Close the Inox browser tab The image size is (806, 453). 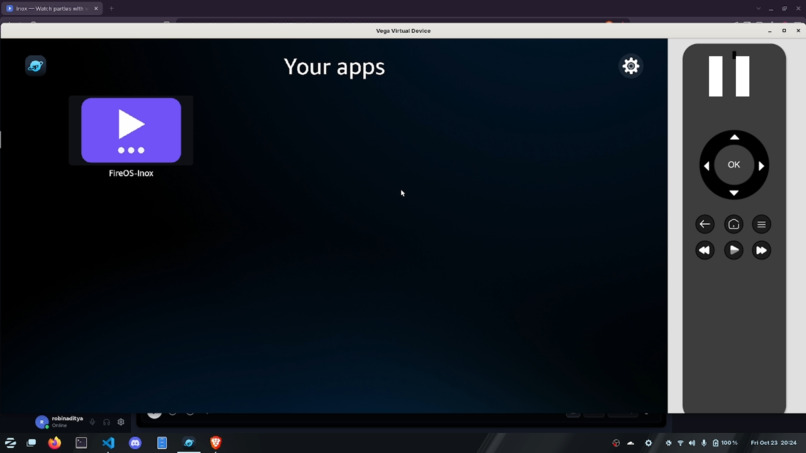click(x=96, y=8)
